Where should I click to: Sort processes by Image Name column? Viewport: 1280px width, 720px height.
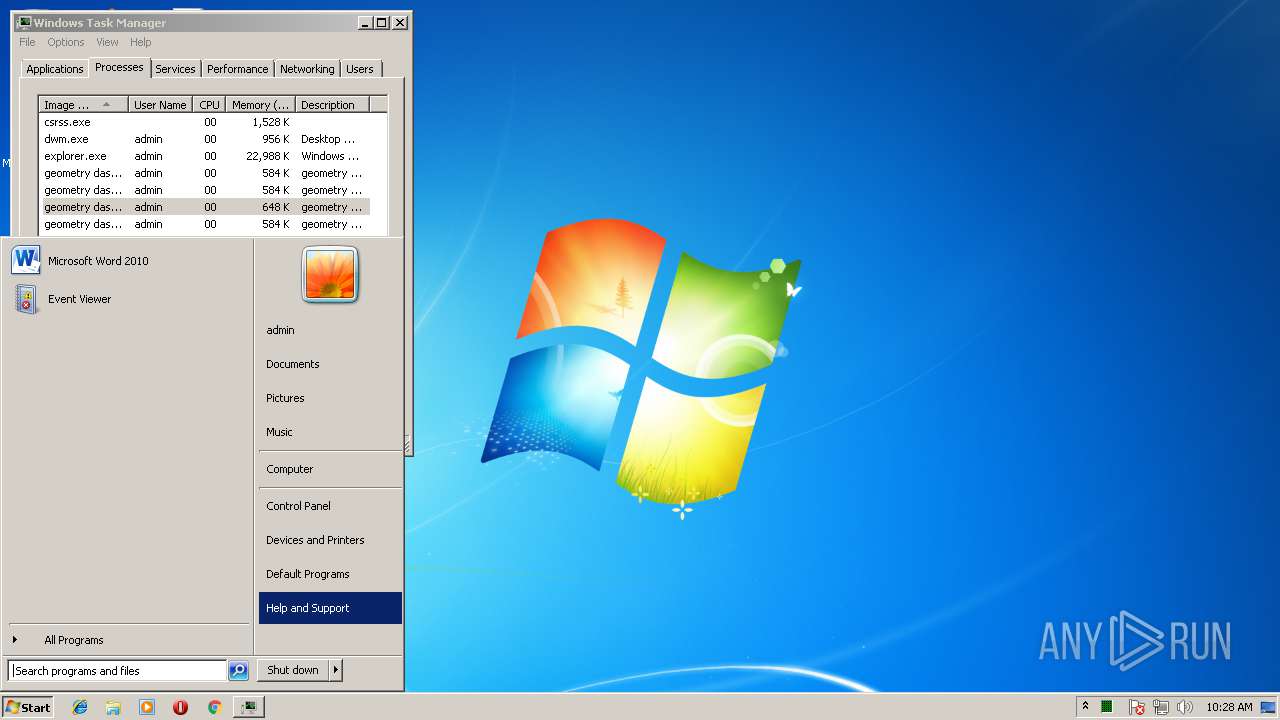[x=84, y=105]
